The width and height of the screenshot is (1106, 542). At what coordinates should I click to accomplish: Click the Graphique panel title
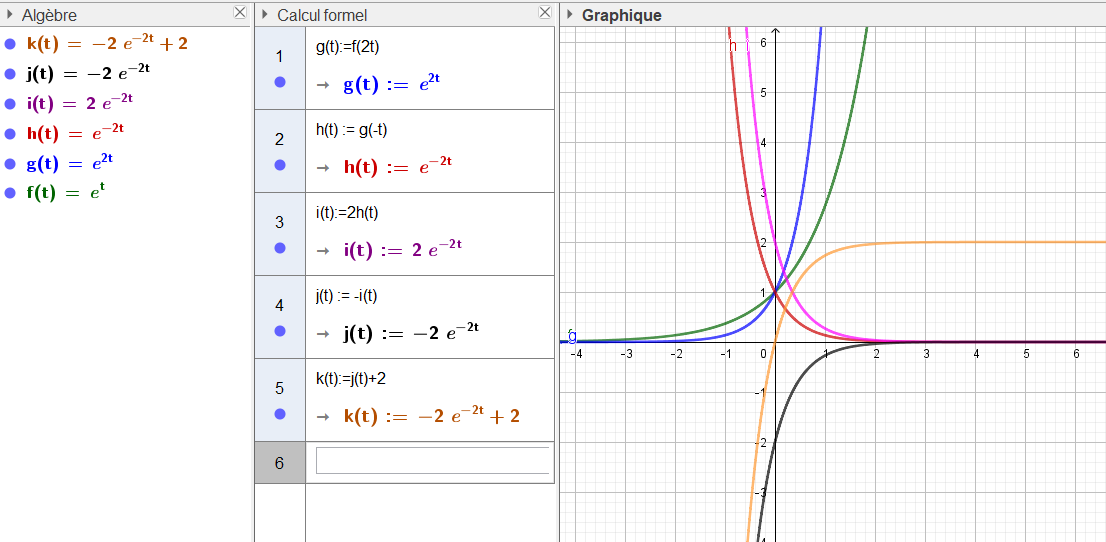621,15
